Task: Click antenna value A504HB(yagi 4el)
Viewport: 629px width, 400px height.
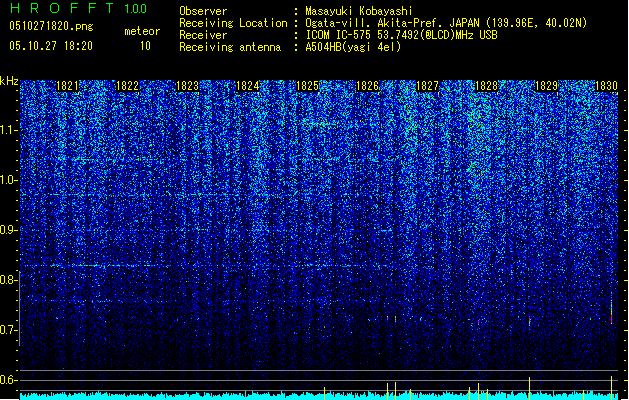Action: click(353, 47)
